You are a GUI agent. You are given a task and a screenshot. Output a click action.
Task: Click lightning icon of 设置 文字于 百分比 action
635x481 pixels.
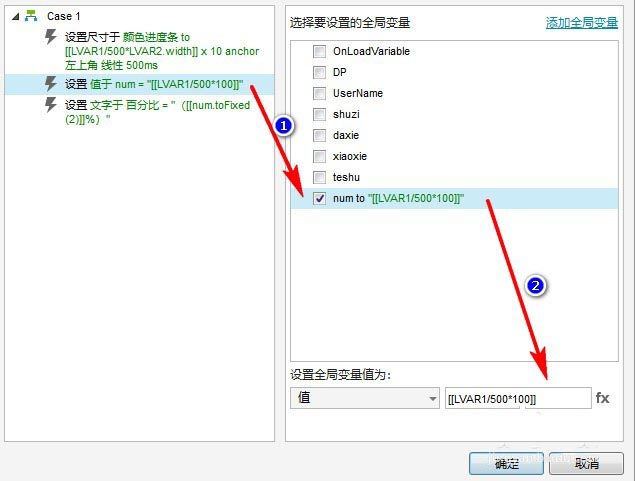[x=51, y=105]
